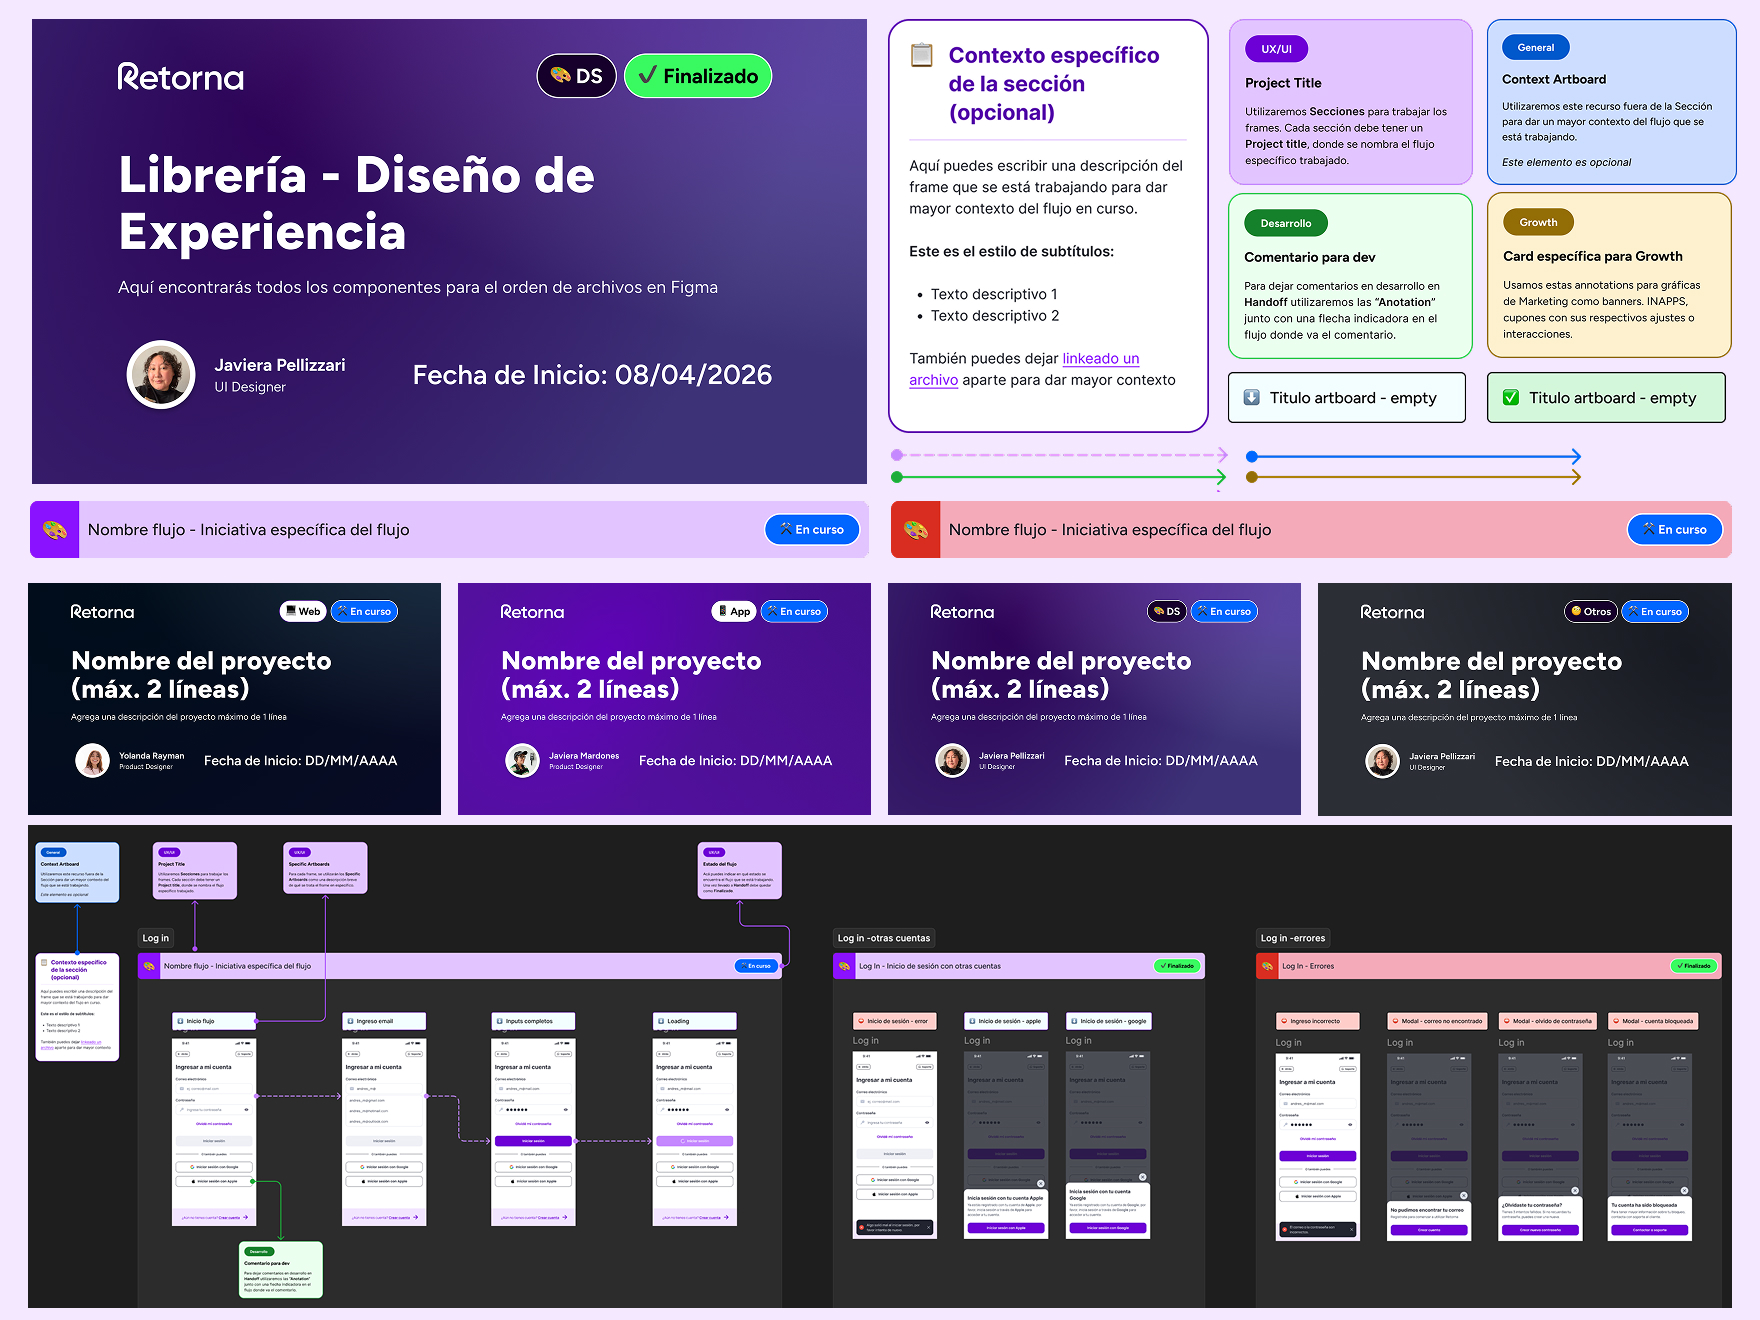Select the 'Inputs completos' frame label
This screenshot has height=1320, width=1760.
pos(534,1021)
